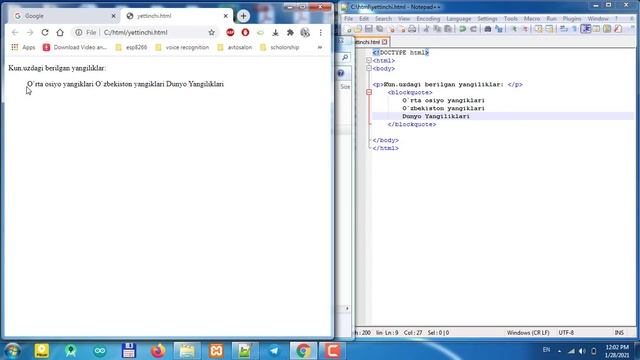Zoom in the Notepad++ editor
640x360 pixels.
[x=514, y=29]
